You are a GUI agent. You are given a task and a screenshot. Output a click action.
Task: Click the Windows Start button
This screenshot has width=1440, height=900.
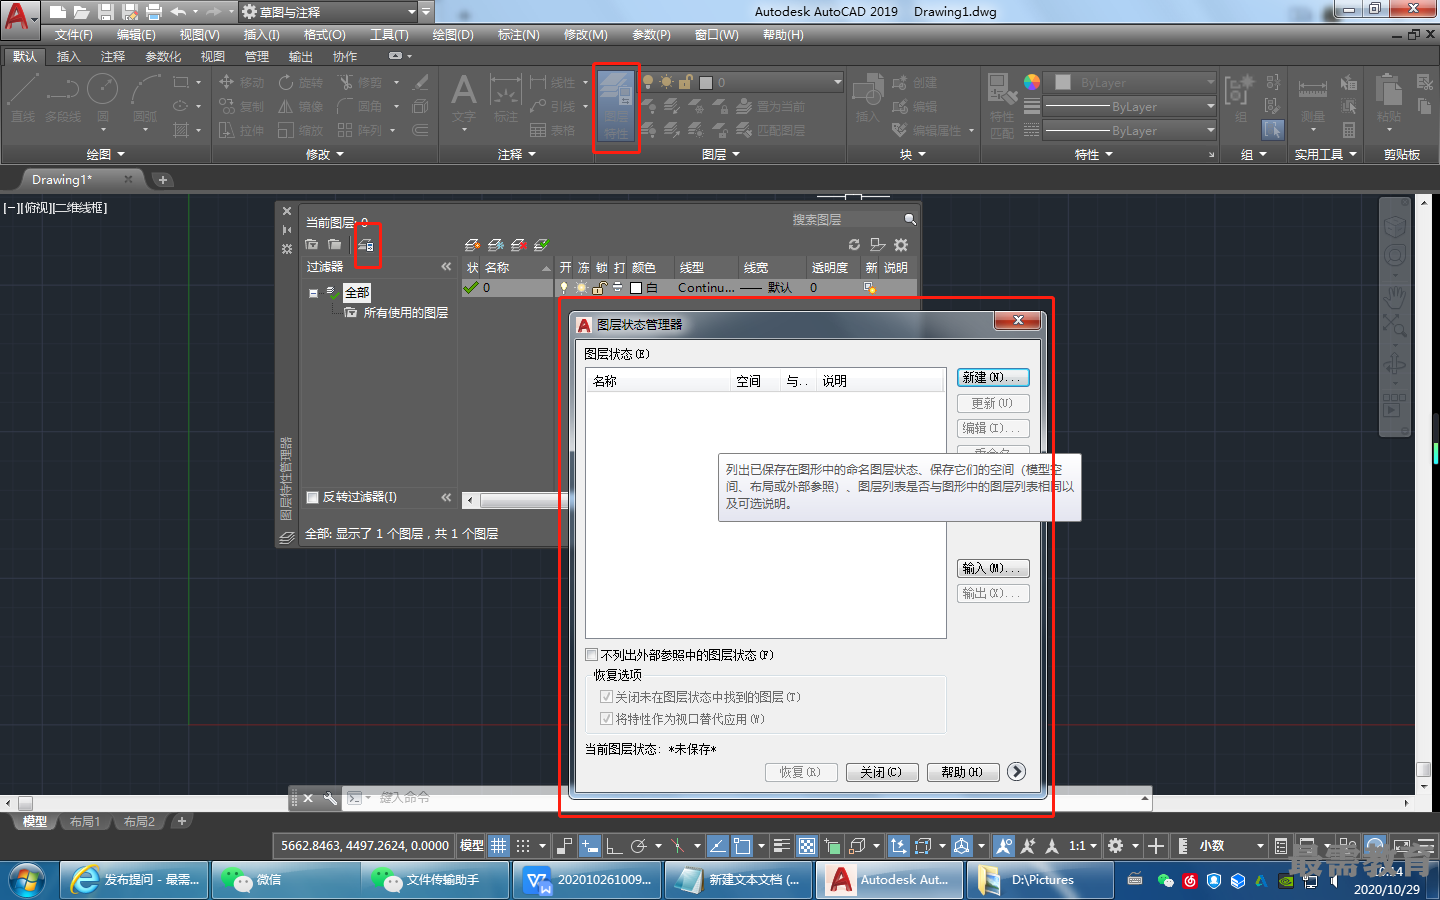click(27, 880)
